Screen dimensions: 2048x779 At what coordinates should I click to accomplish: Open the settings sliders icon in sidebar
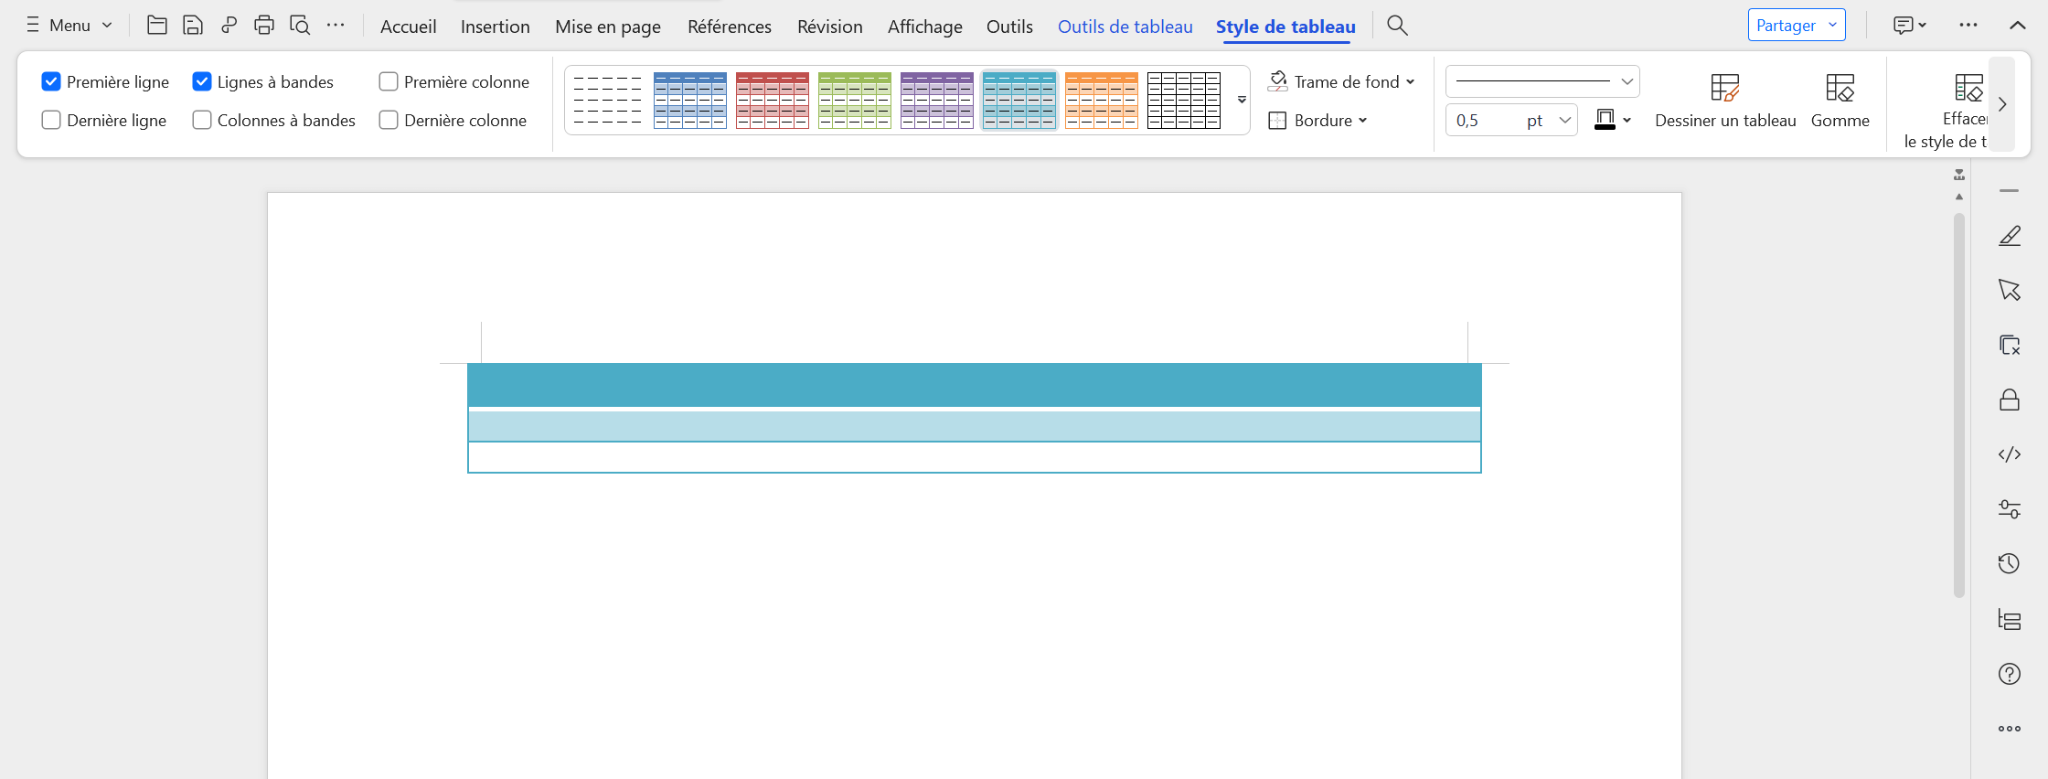(x=2010, y=509)
